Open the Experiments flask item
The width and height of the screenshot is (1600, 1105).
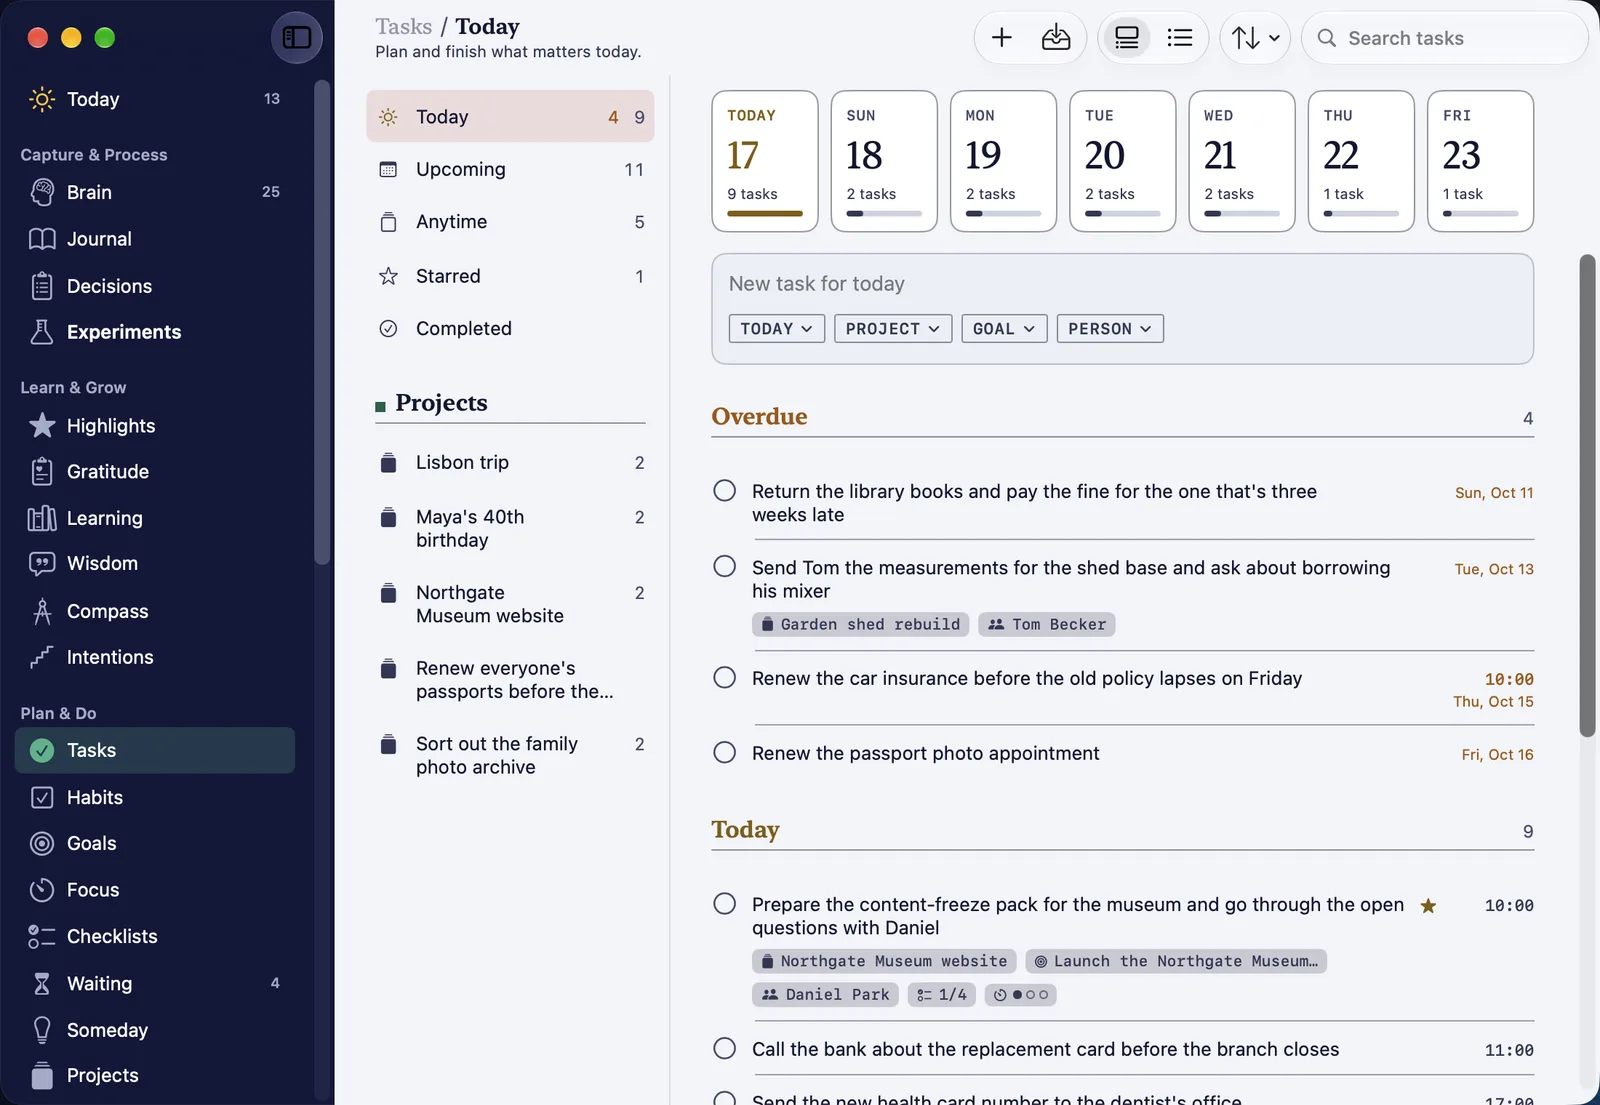coord(155,332)
